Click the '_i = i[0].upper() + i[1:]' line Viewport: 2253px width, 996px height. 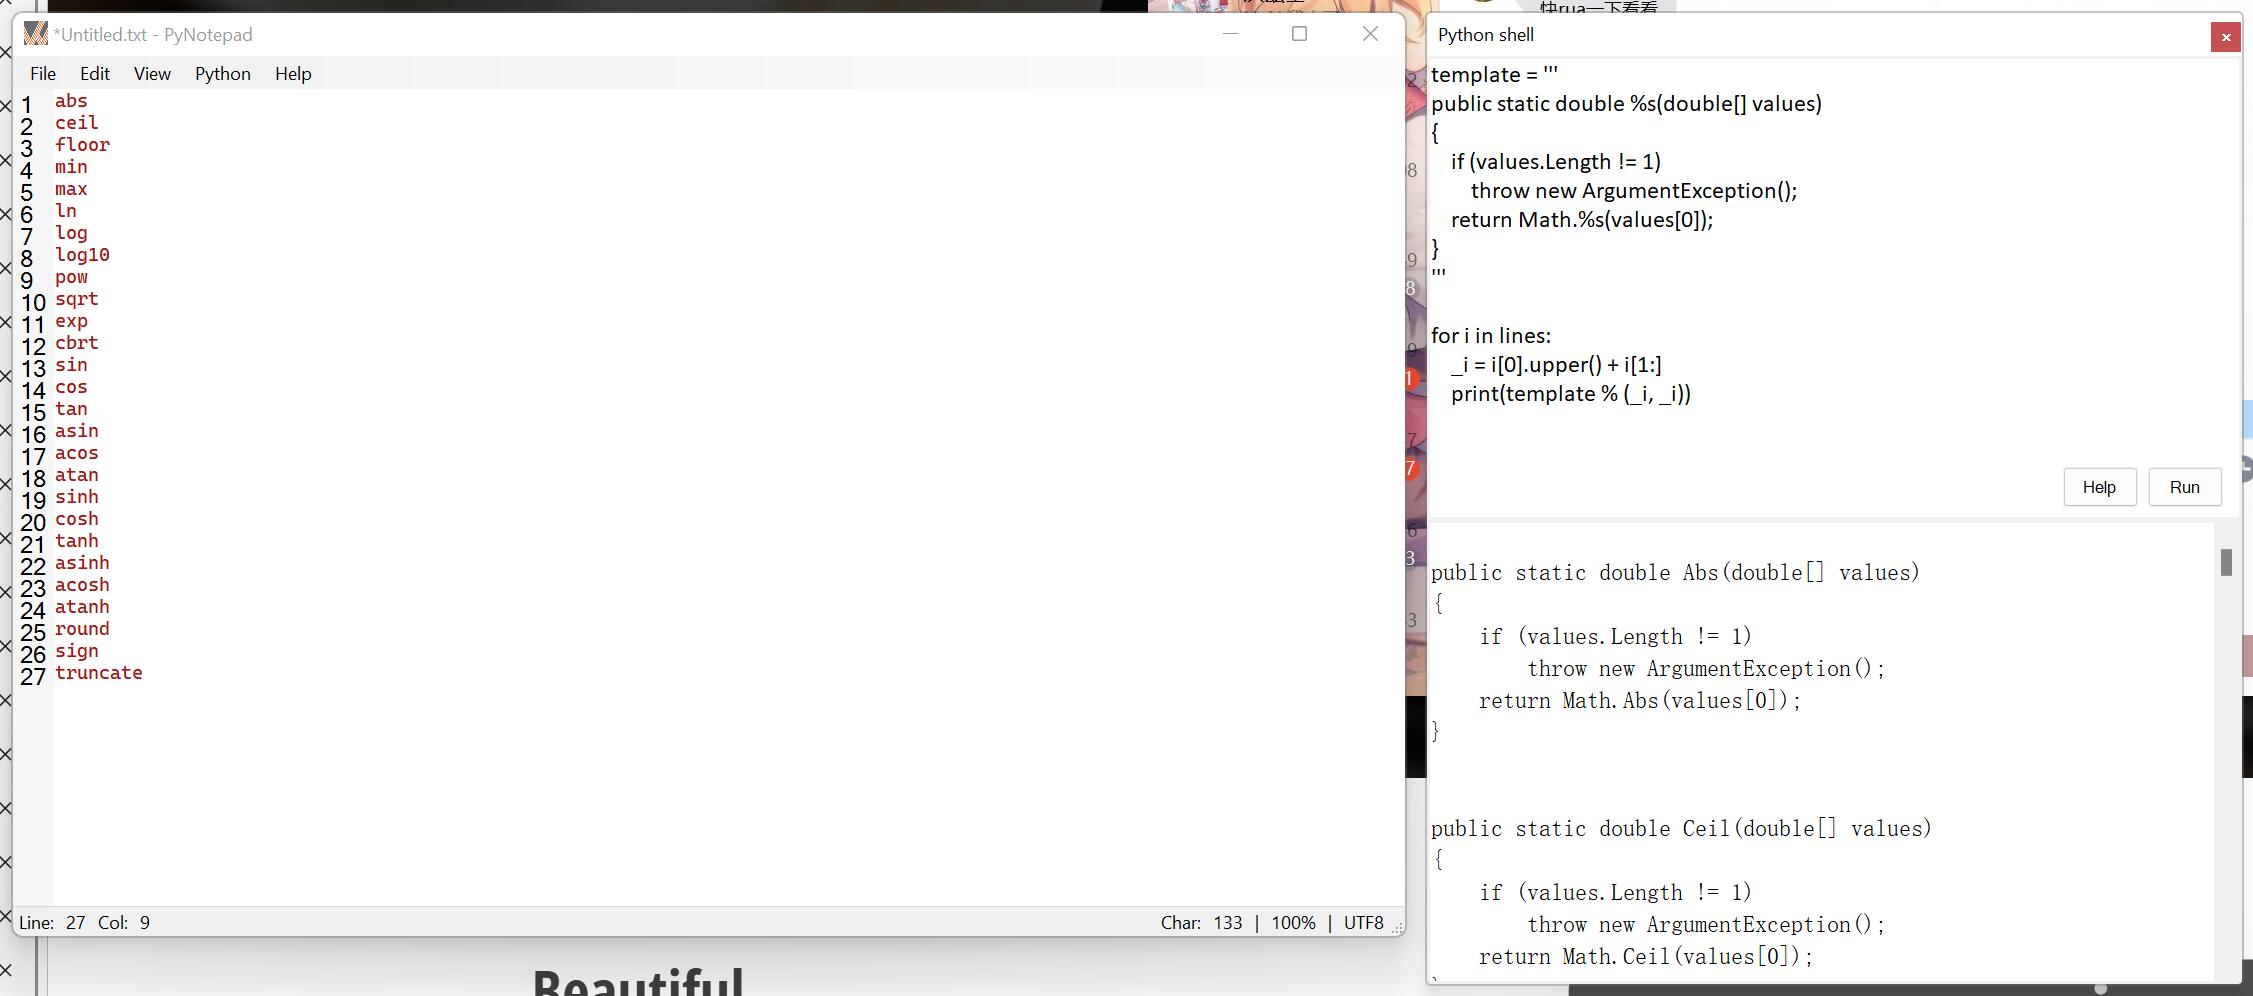pyautogui.click(x=1556, y=365)
